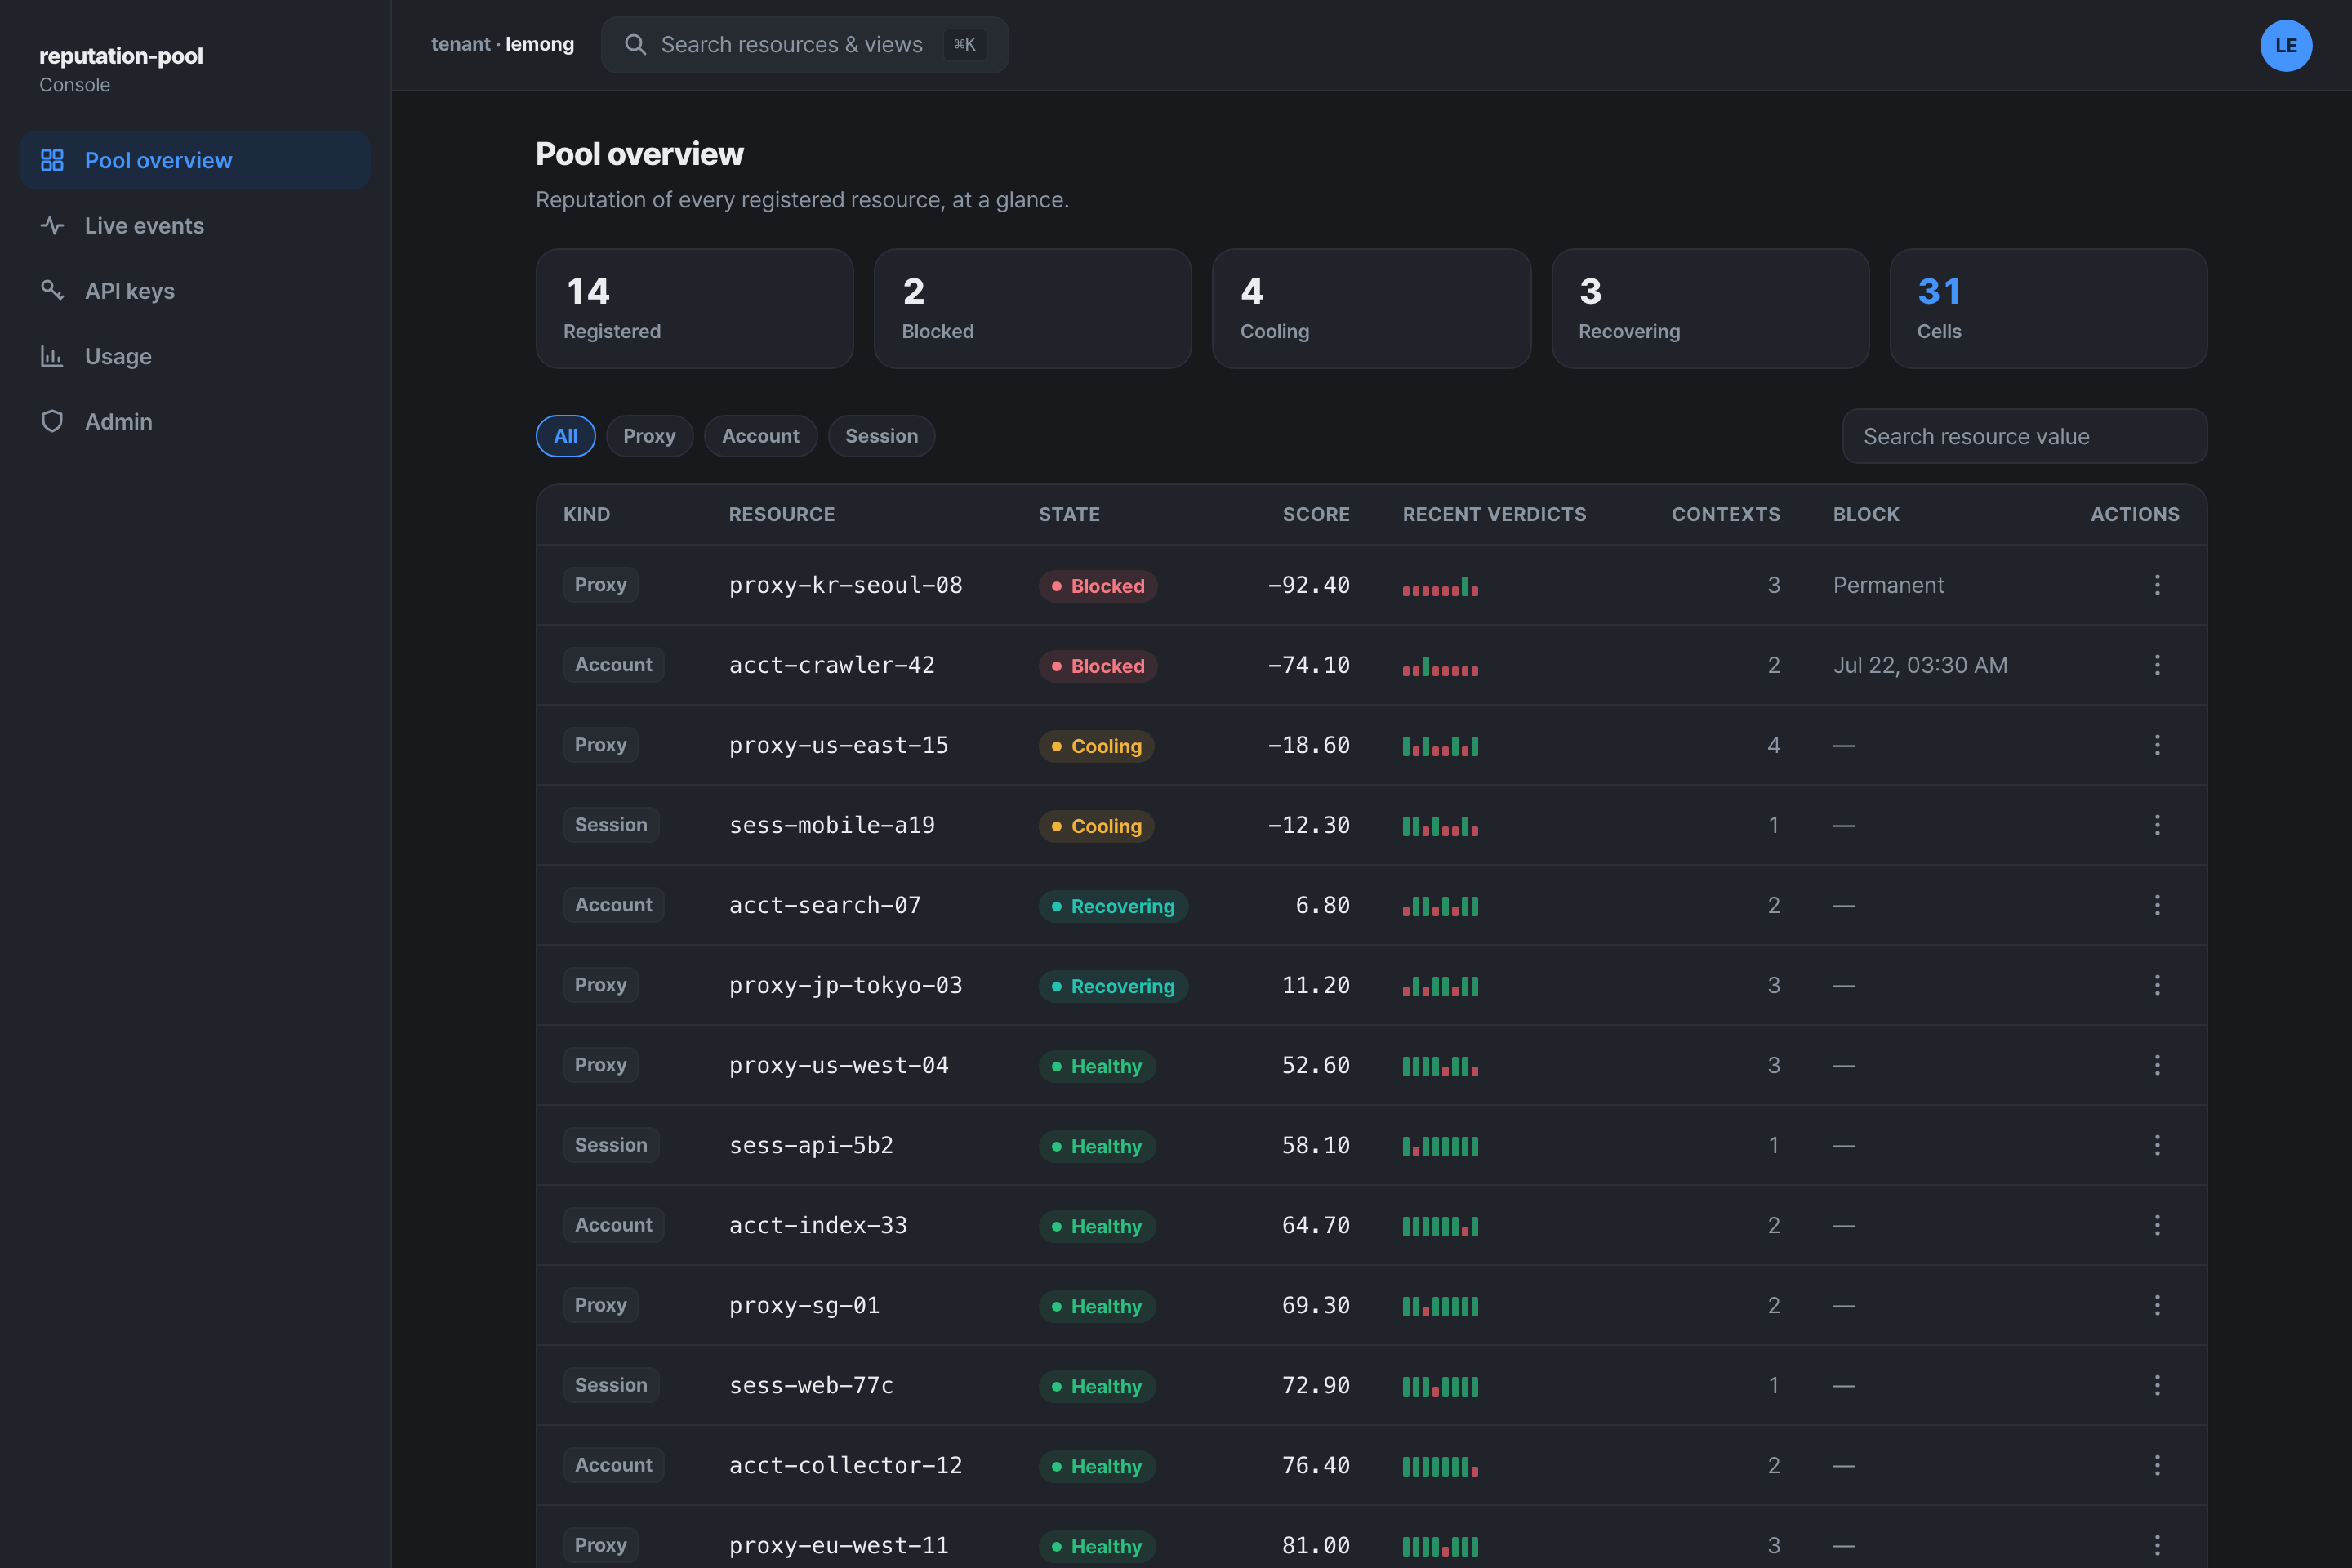Select the All filter chip
2352x1568 pixels.
pyautogui.click(x=565, y=436)
